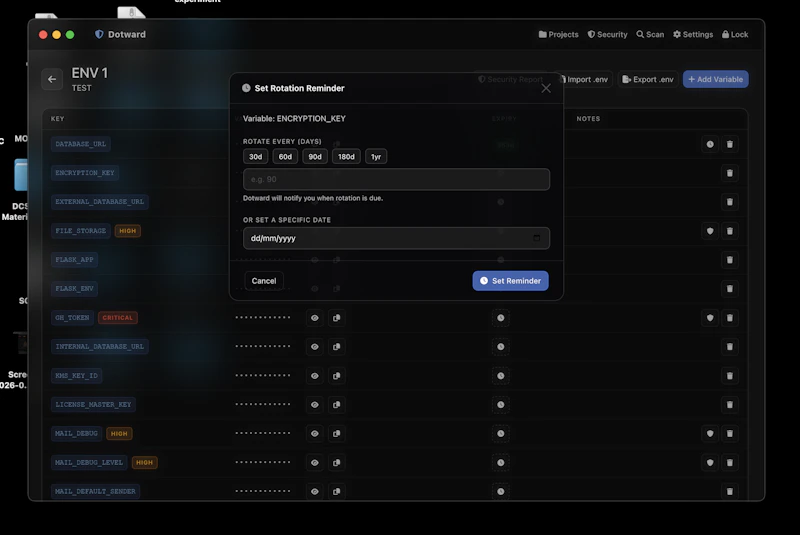Screen dimensions: 800x535
Task: Copy the GH_TOKEN value
Action: 337,318
